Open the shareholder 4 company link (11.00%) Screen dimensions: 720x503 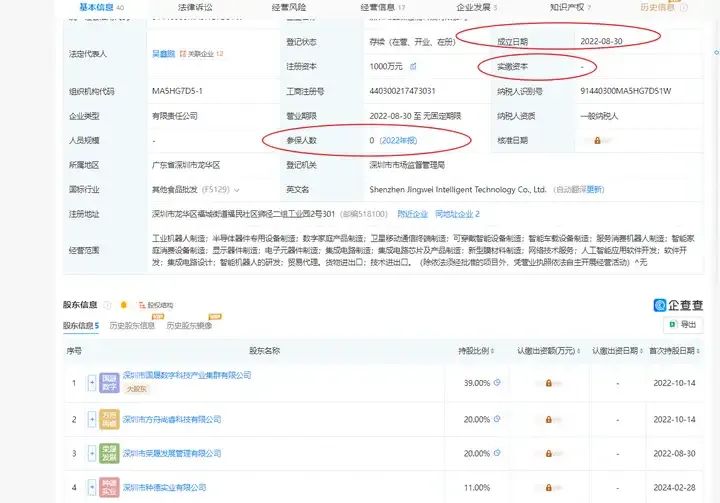point(164,487)
